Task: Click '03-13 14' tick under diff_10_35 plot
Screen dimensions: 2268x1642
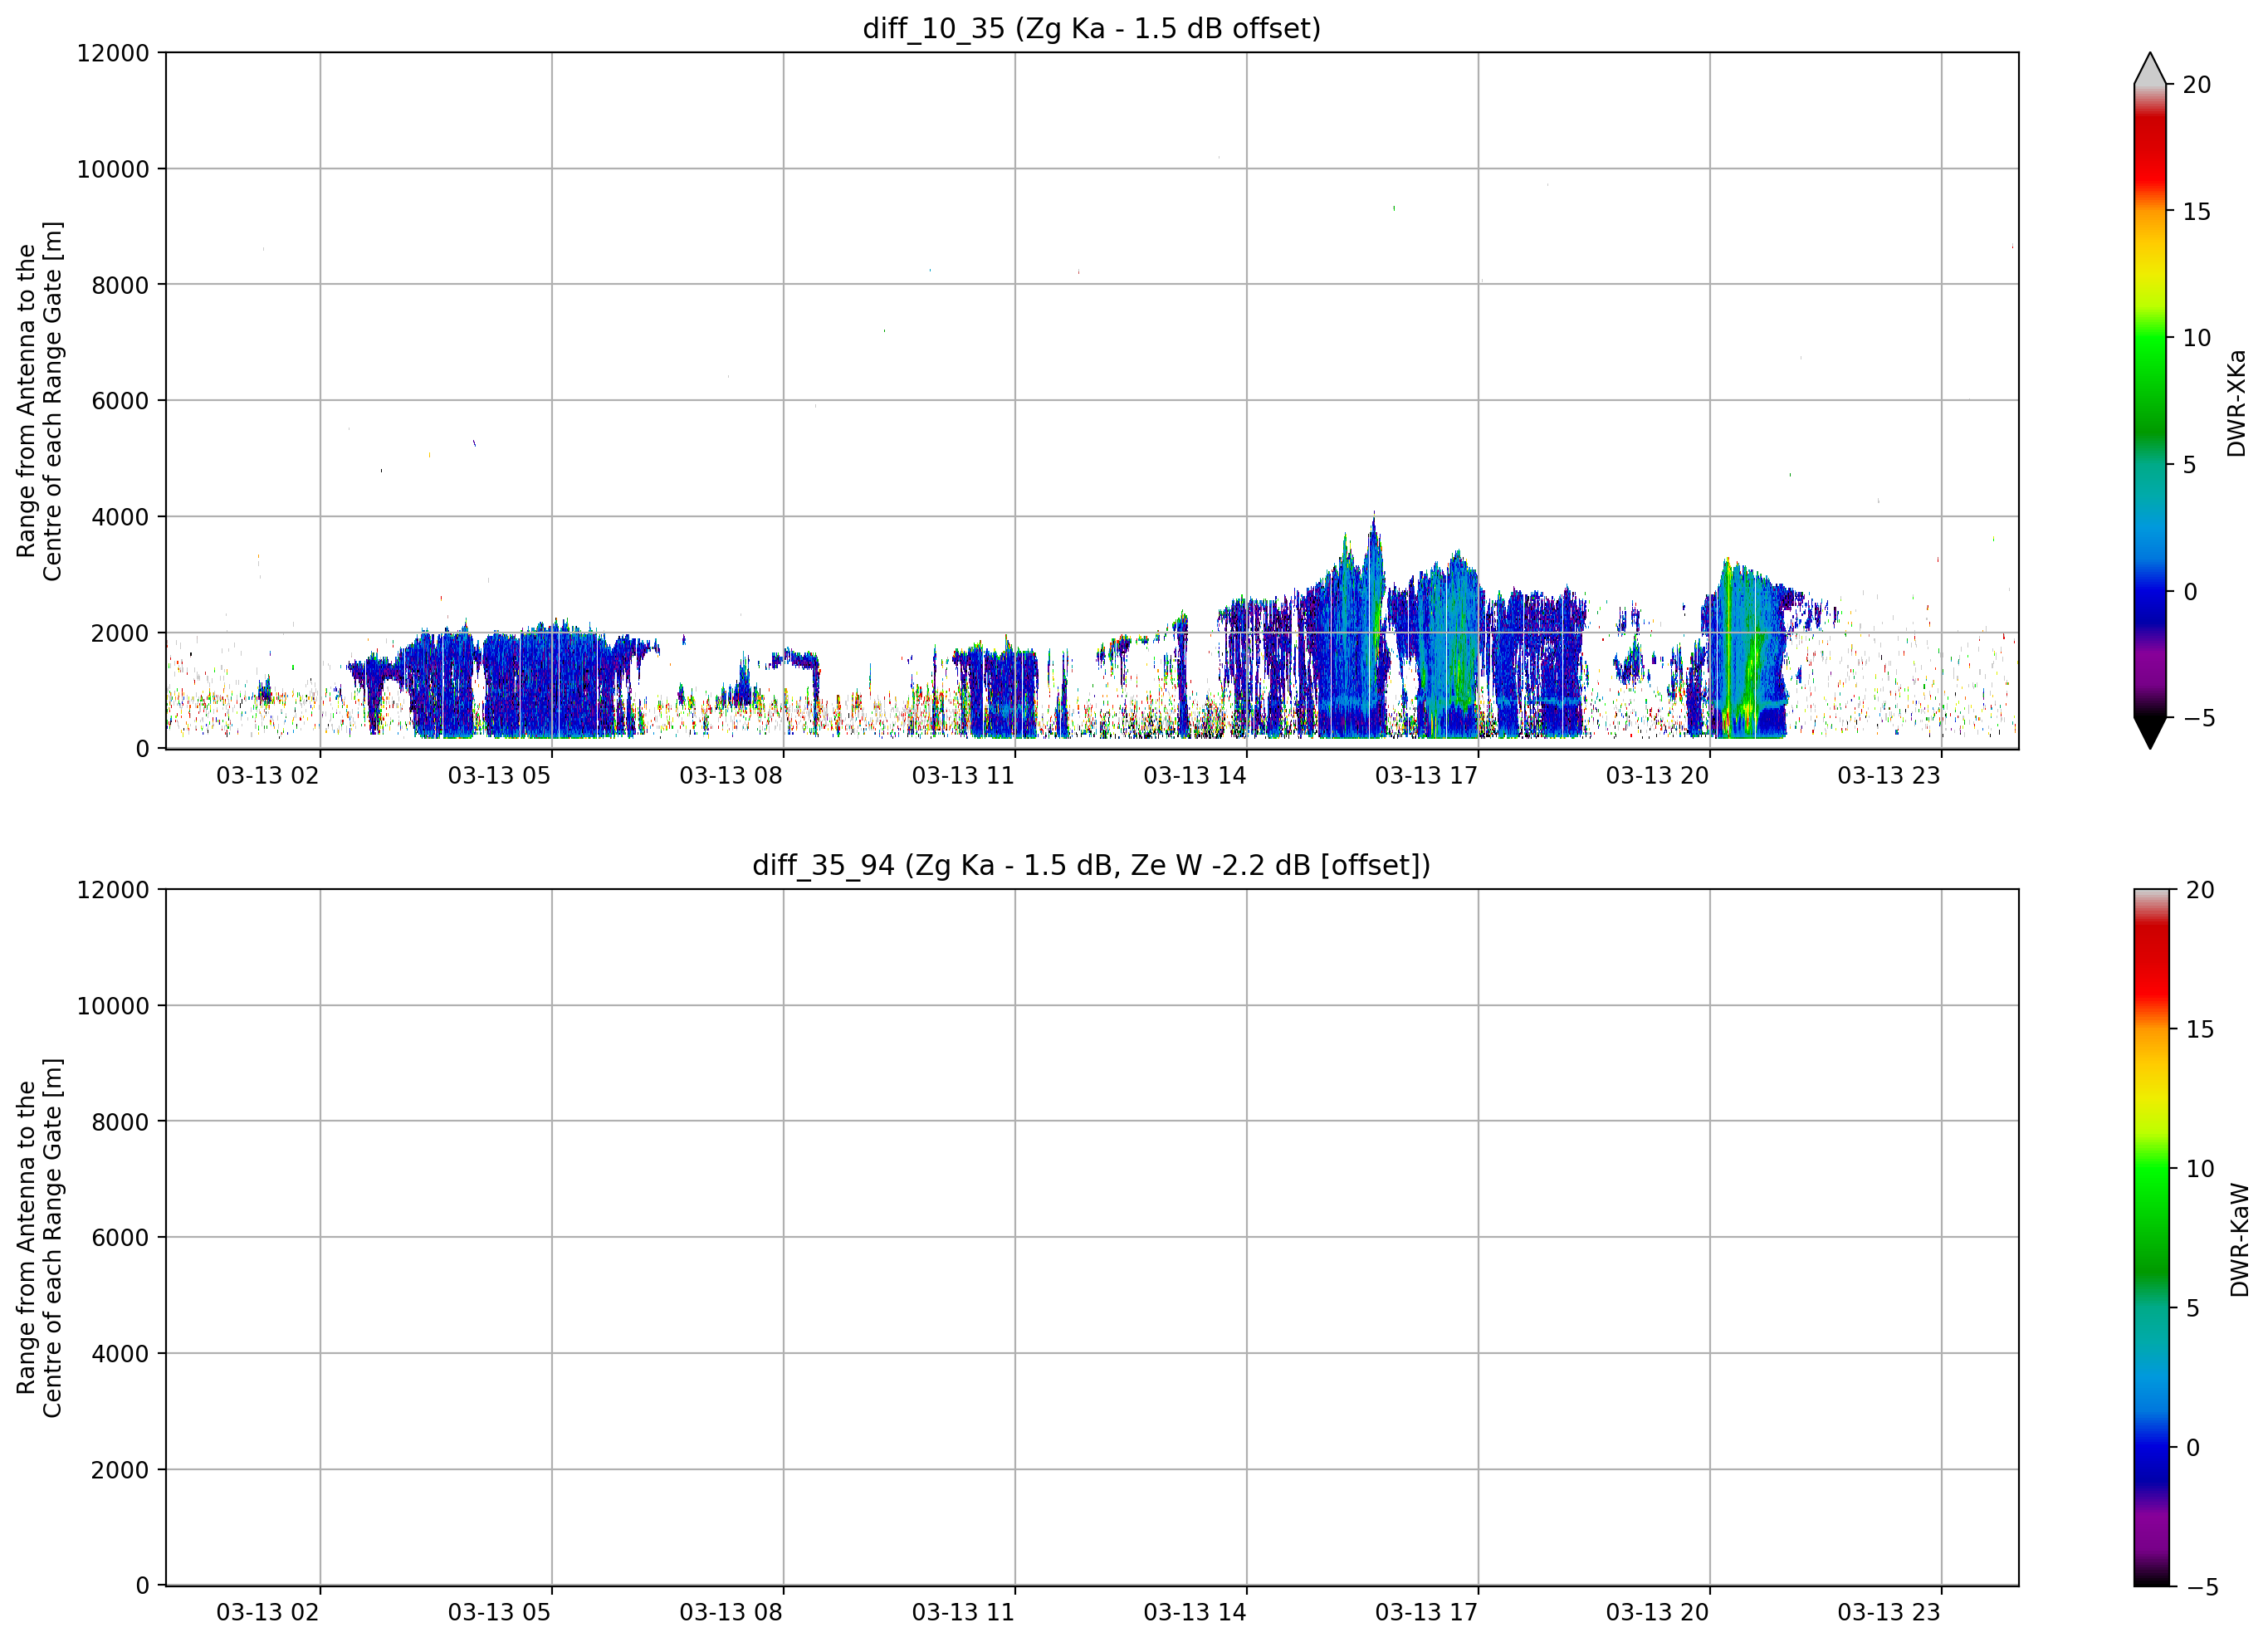Action: coord(1195,775)
